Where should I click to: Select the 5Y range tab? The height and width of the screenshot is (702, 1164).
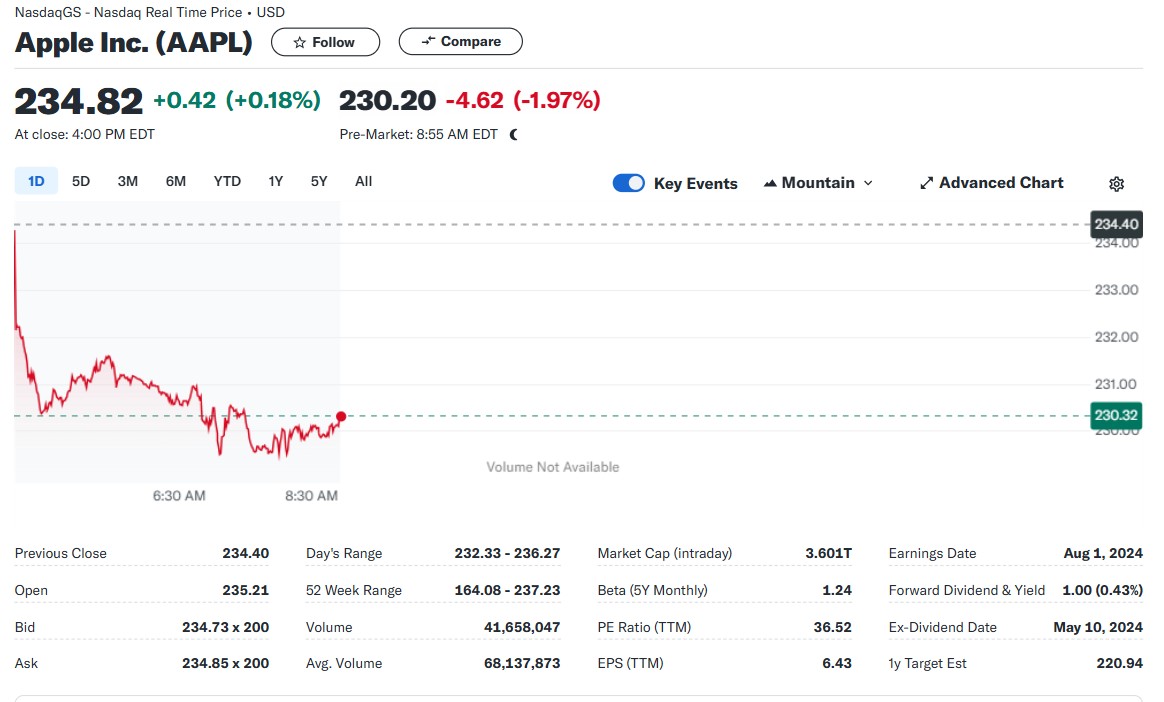click(318, 181)
